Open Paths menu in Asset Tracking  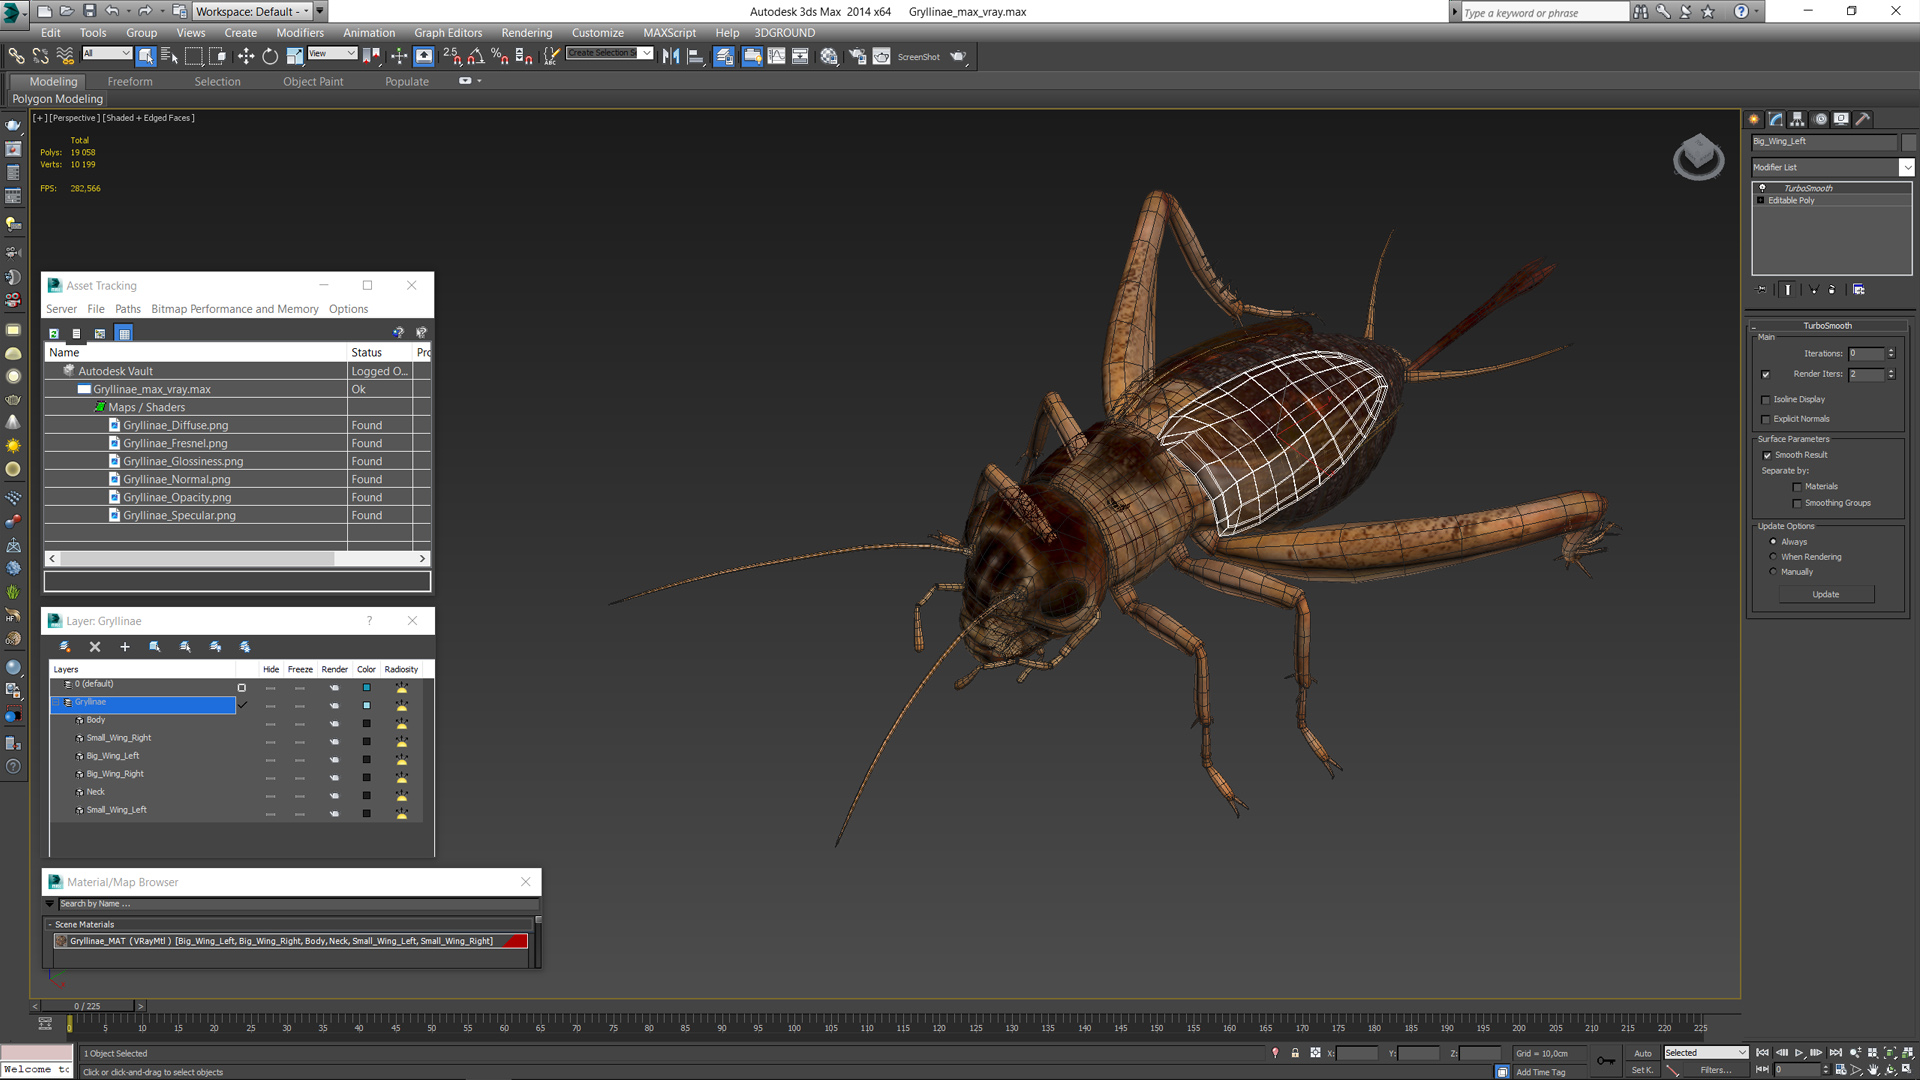coord(128,309)
